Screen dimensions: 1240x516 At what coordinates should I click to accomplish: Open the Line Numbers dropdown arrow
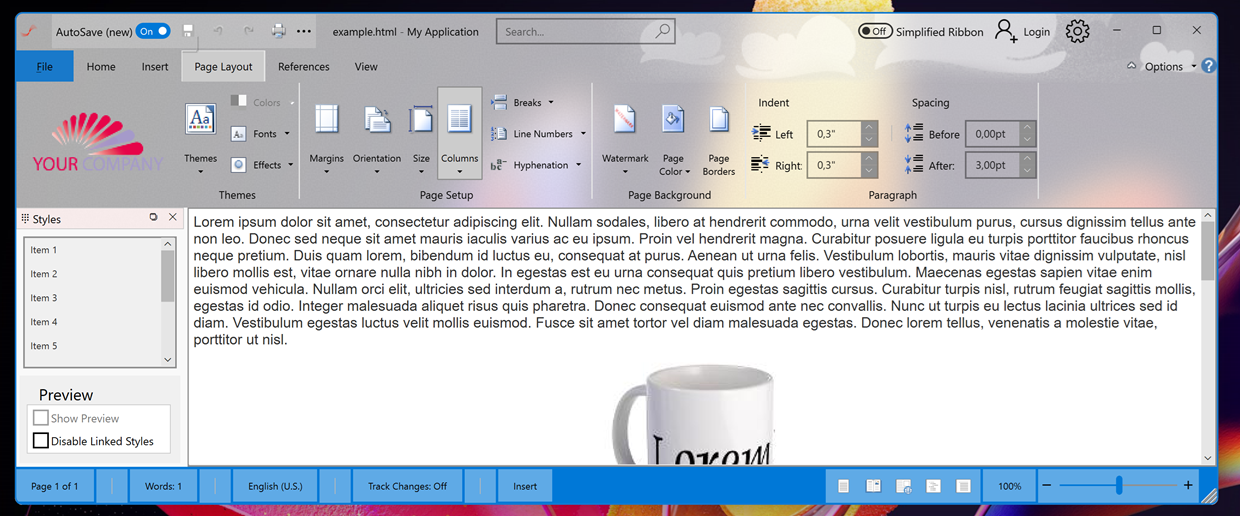583,133
